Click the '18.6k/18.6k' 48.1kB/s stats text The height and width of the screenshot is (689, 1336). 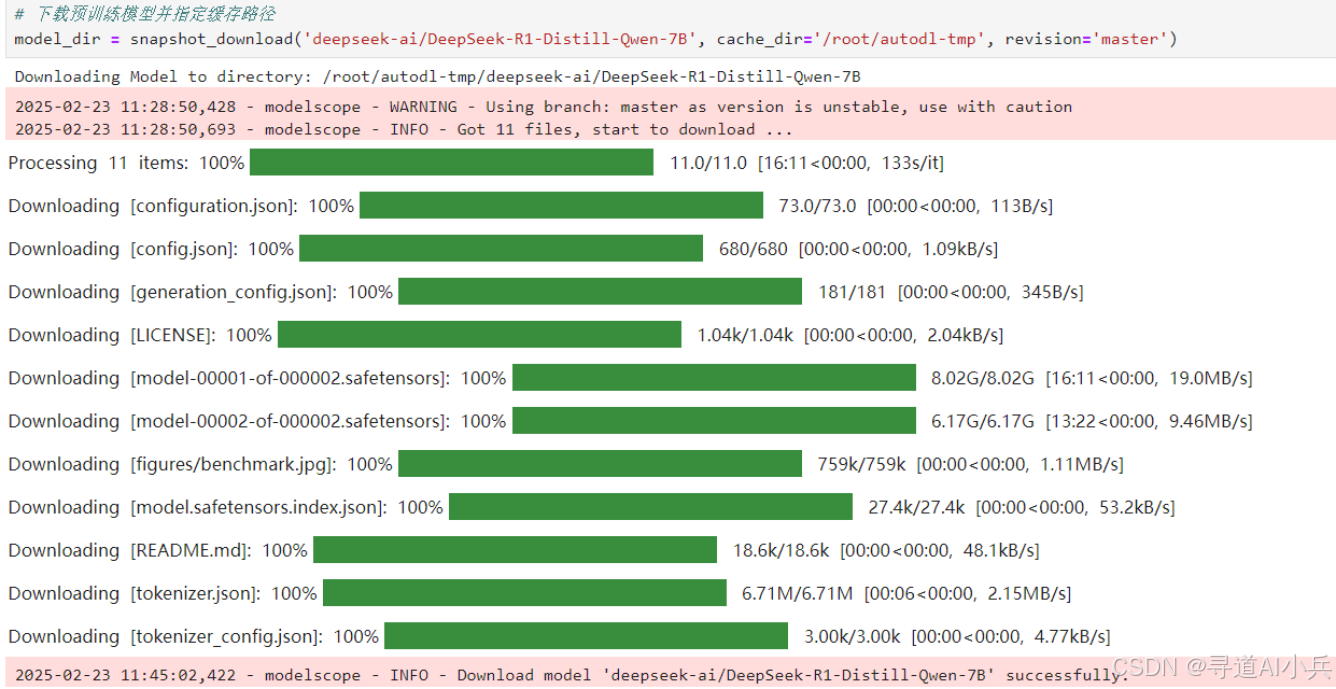(886, 550)
